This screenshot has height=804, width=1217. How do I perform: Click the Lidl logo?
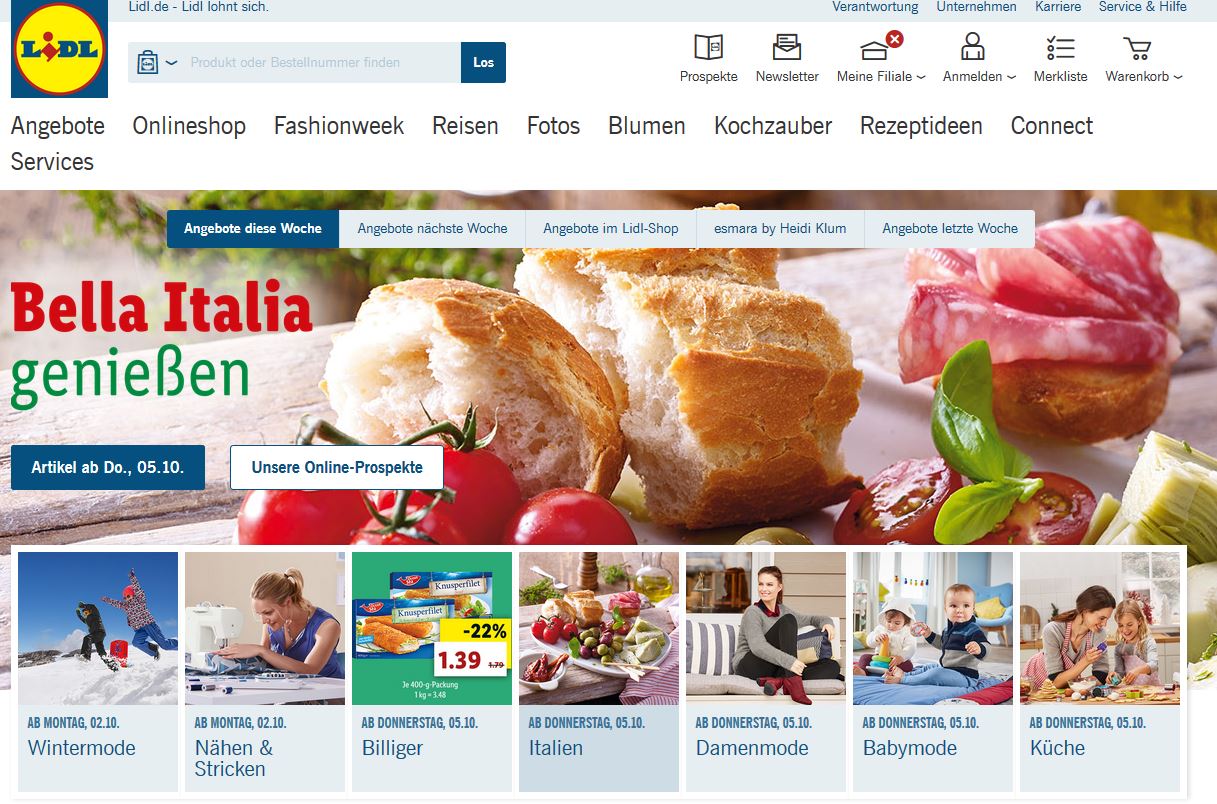59,48
